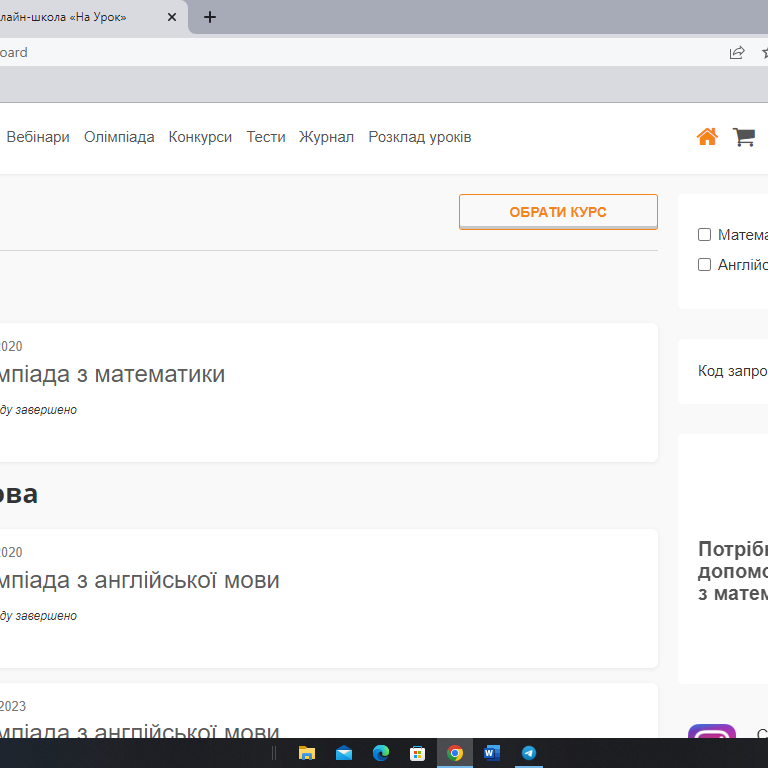Click the browser address bar
The image size is (768, 768).
360,52
